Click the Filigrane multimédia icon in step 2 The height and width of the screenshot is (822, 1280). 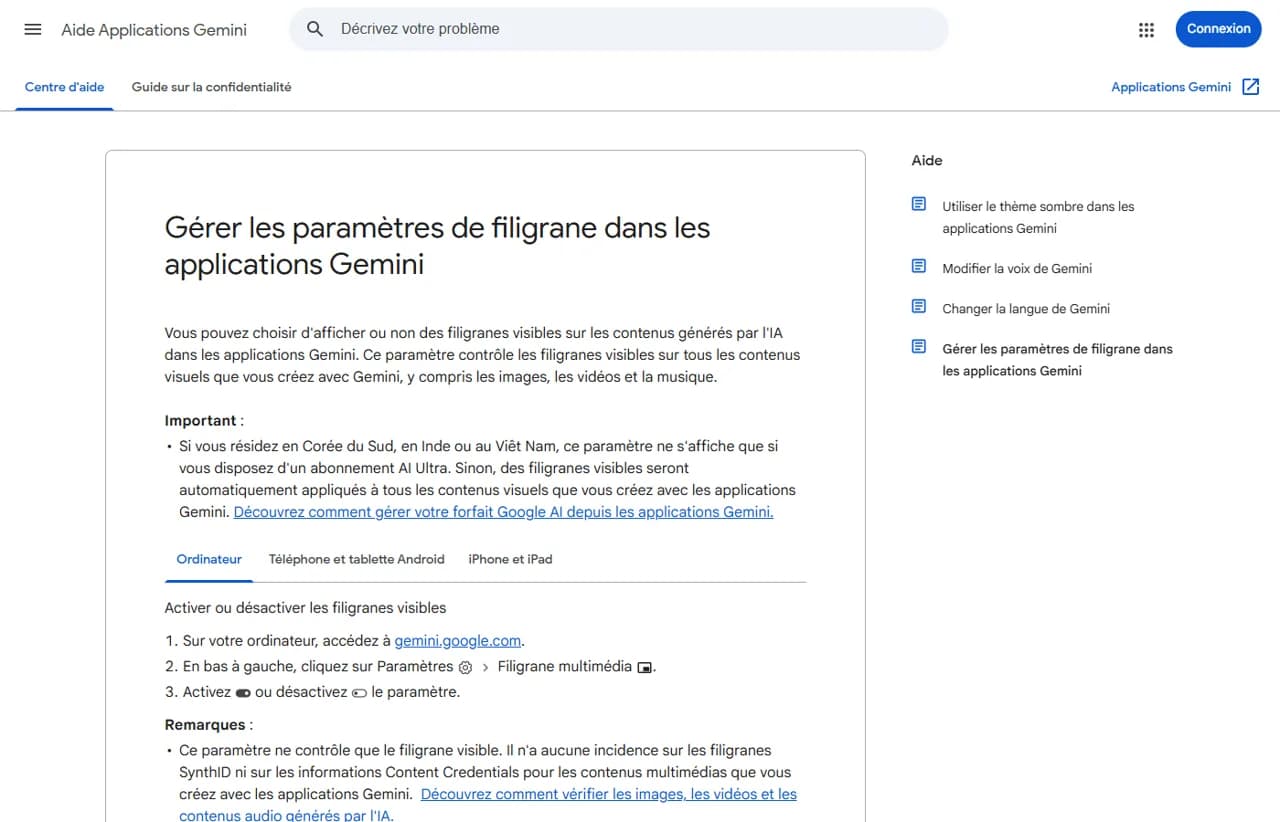(645, 667)
